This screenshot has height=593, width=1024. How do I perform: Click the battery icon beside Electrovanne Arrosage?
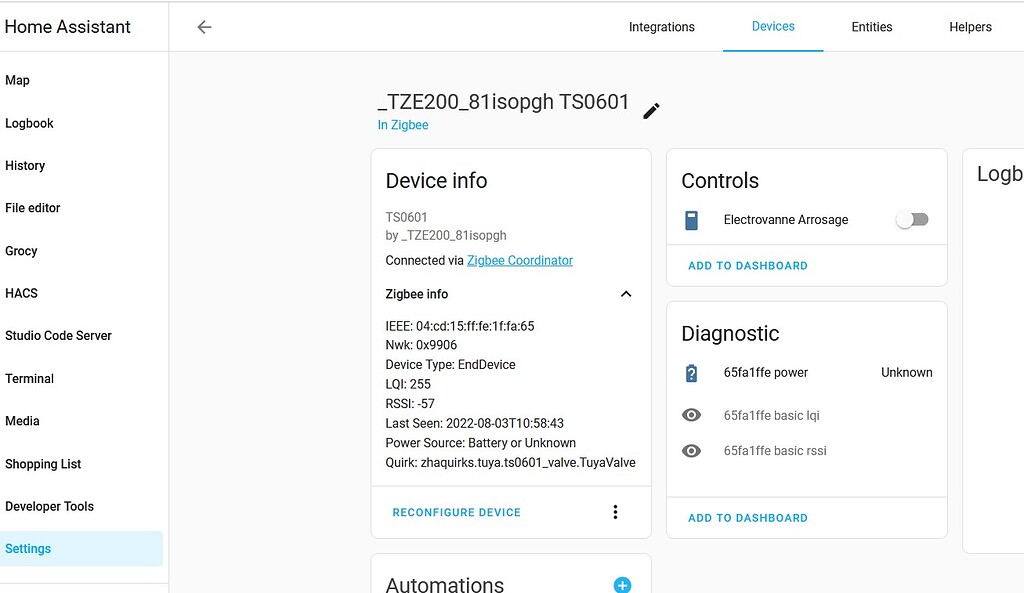coord(691,219)
